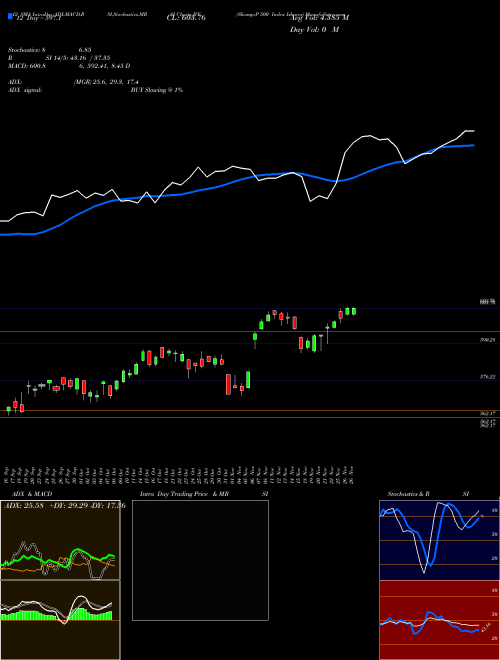
Task: Click the last green candlestick on the chart
Action: click(x=354, y=311)
